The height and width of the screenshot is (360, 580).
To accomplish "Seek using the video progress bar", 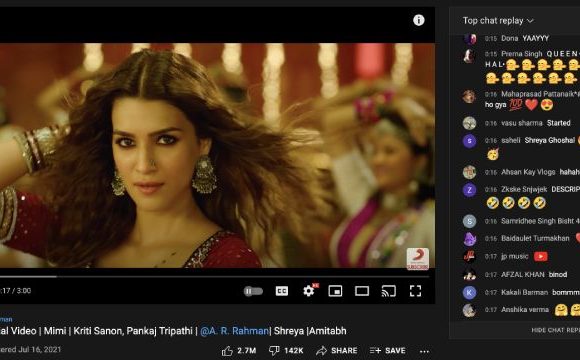I will 215,276.
